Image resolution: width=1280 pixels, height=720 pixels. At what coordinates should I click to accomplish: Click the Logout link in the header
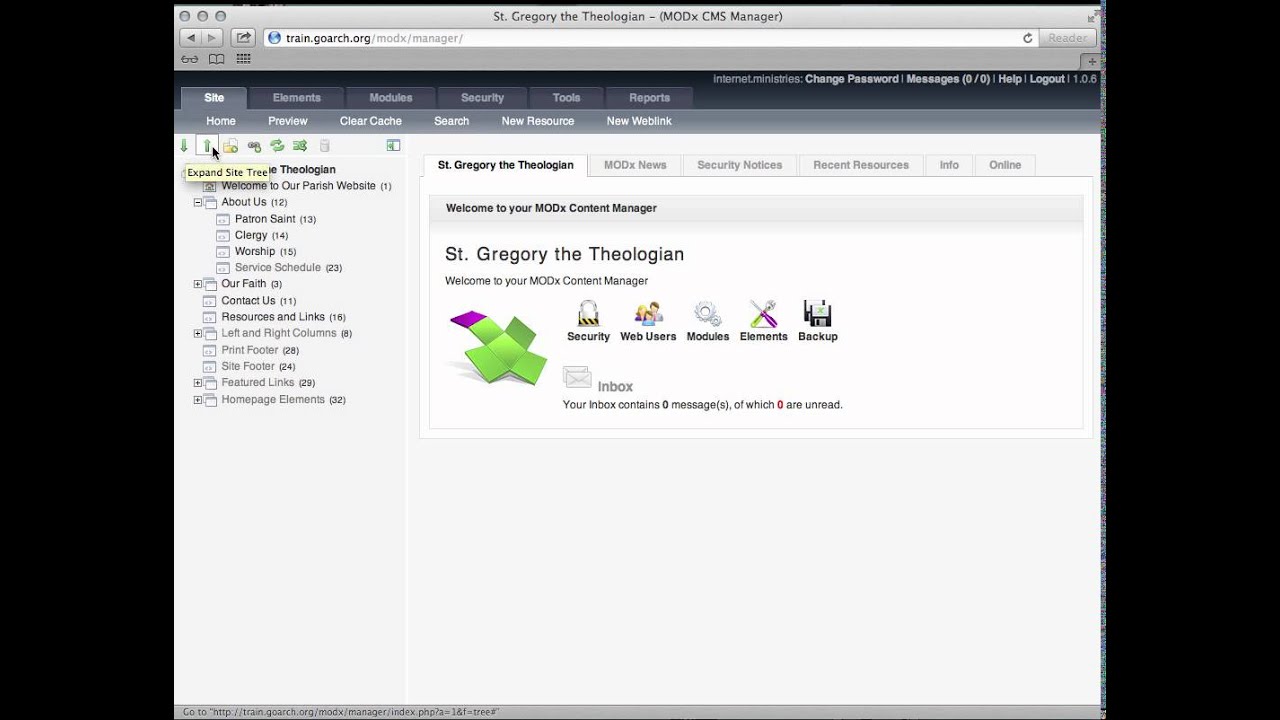click(x=1047, y=79)
